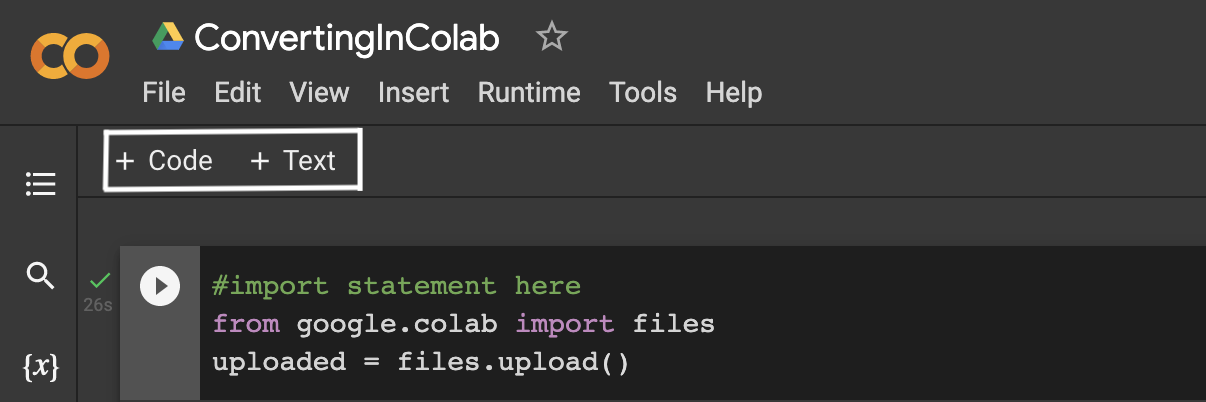Screen dimensions: 1206x402
Task: Click the green execution checkmark
Action: pyautogui.click(x=99, y=280)
